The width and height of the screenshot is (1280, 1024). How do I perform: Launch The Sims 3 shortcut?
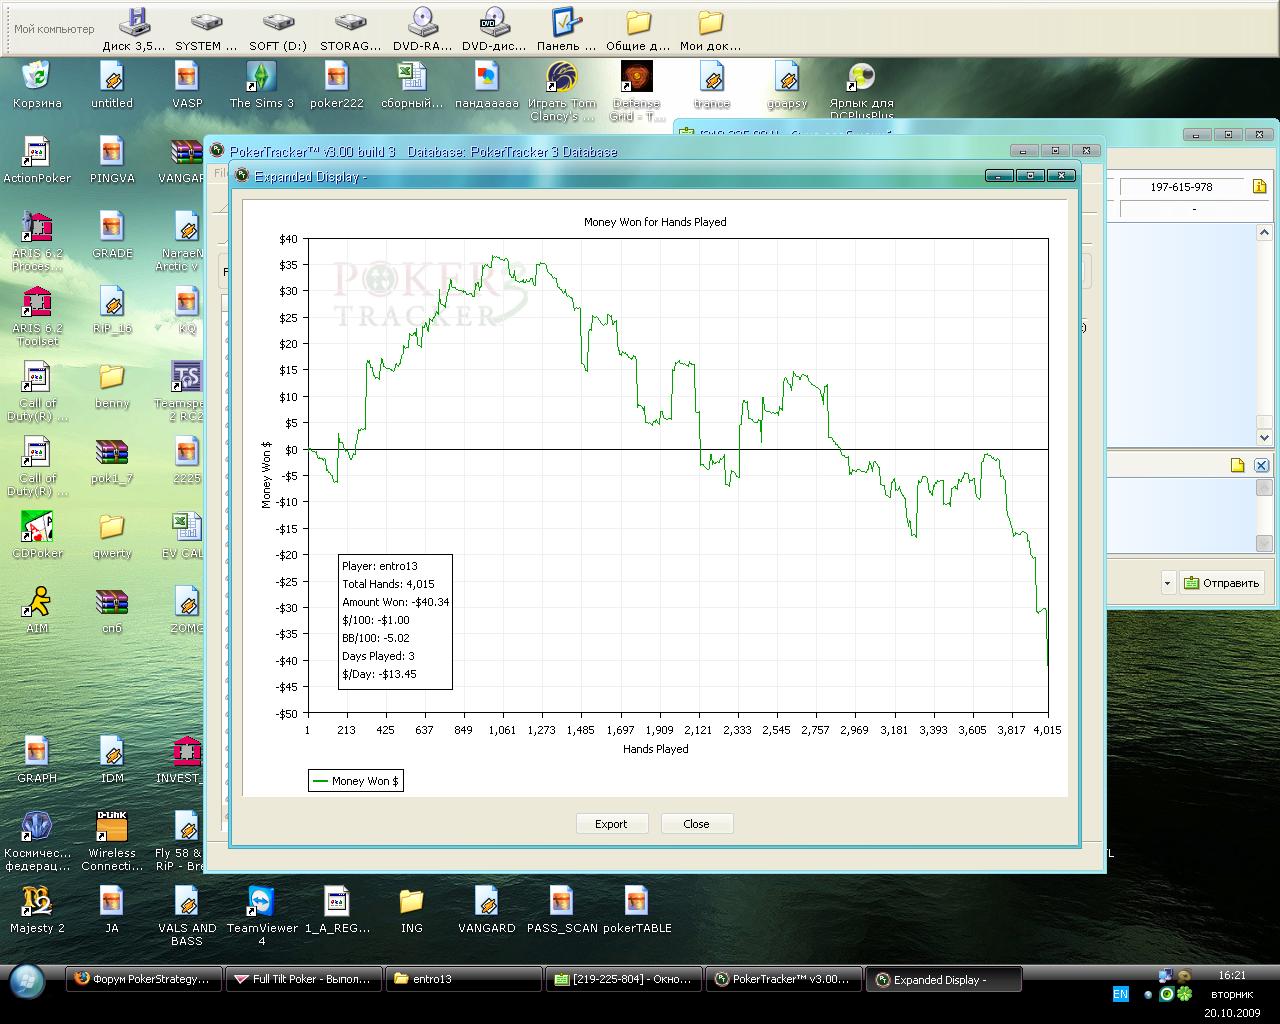coord(262,85)
